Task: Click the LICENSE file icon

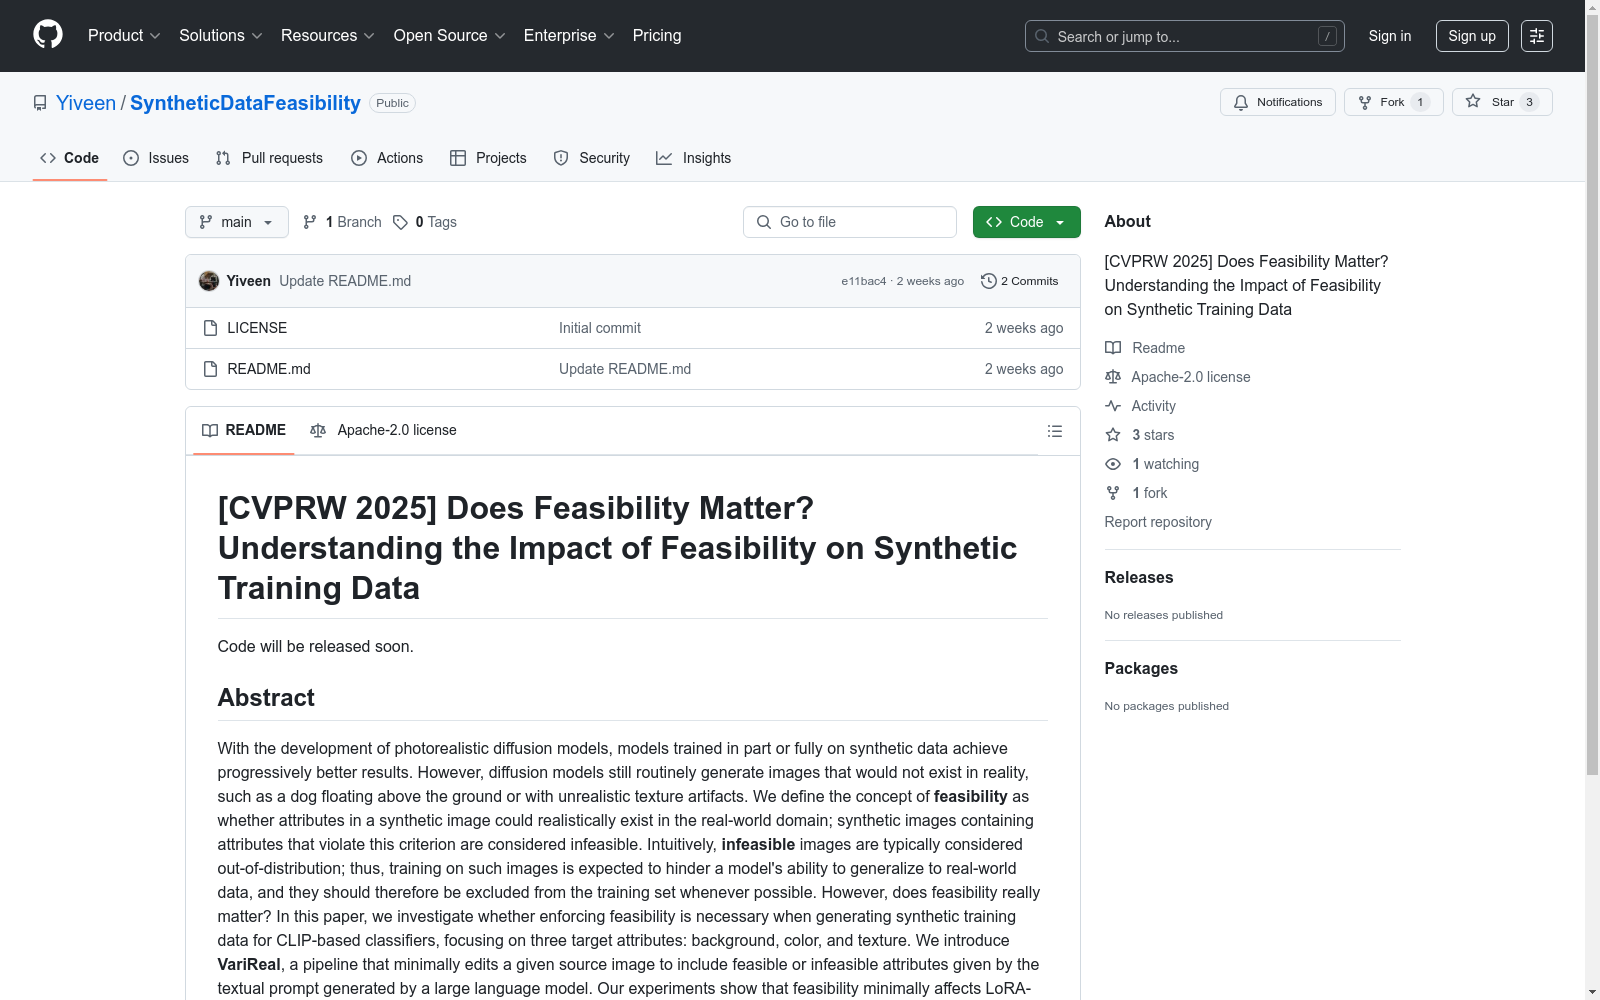Action: coord(210,328)
